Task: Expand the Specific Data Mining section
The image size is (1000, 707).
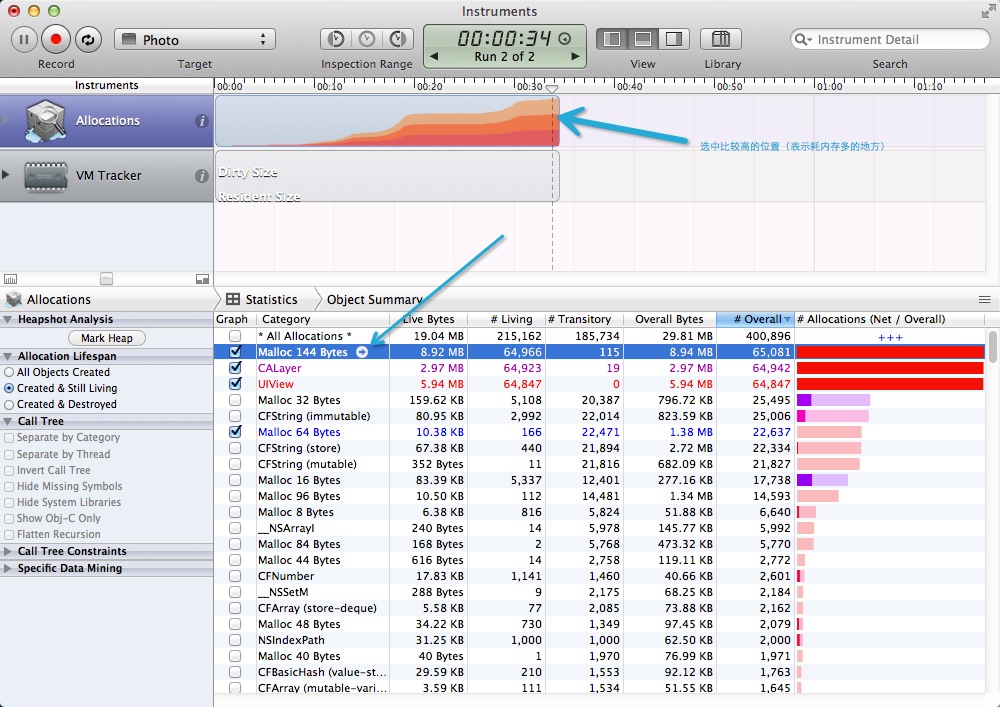Action: tap(8, 569)
